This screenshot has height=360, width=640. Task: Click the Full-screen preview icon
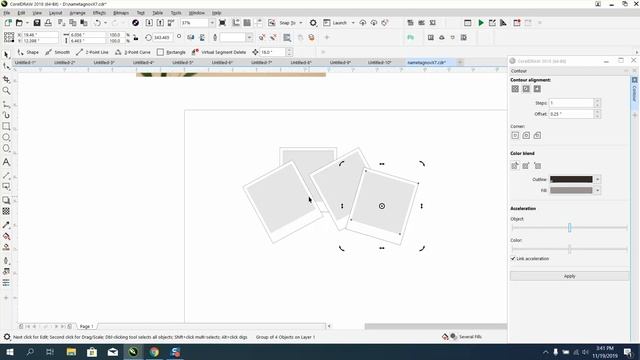(x=222, y=23)
